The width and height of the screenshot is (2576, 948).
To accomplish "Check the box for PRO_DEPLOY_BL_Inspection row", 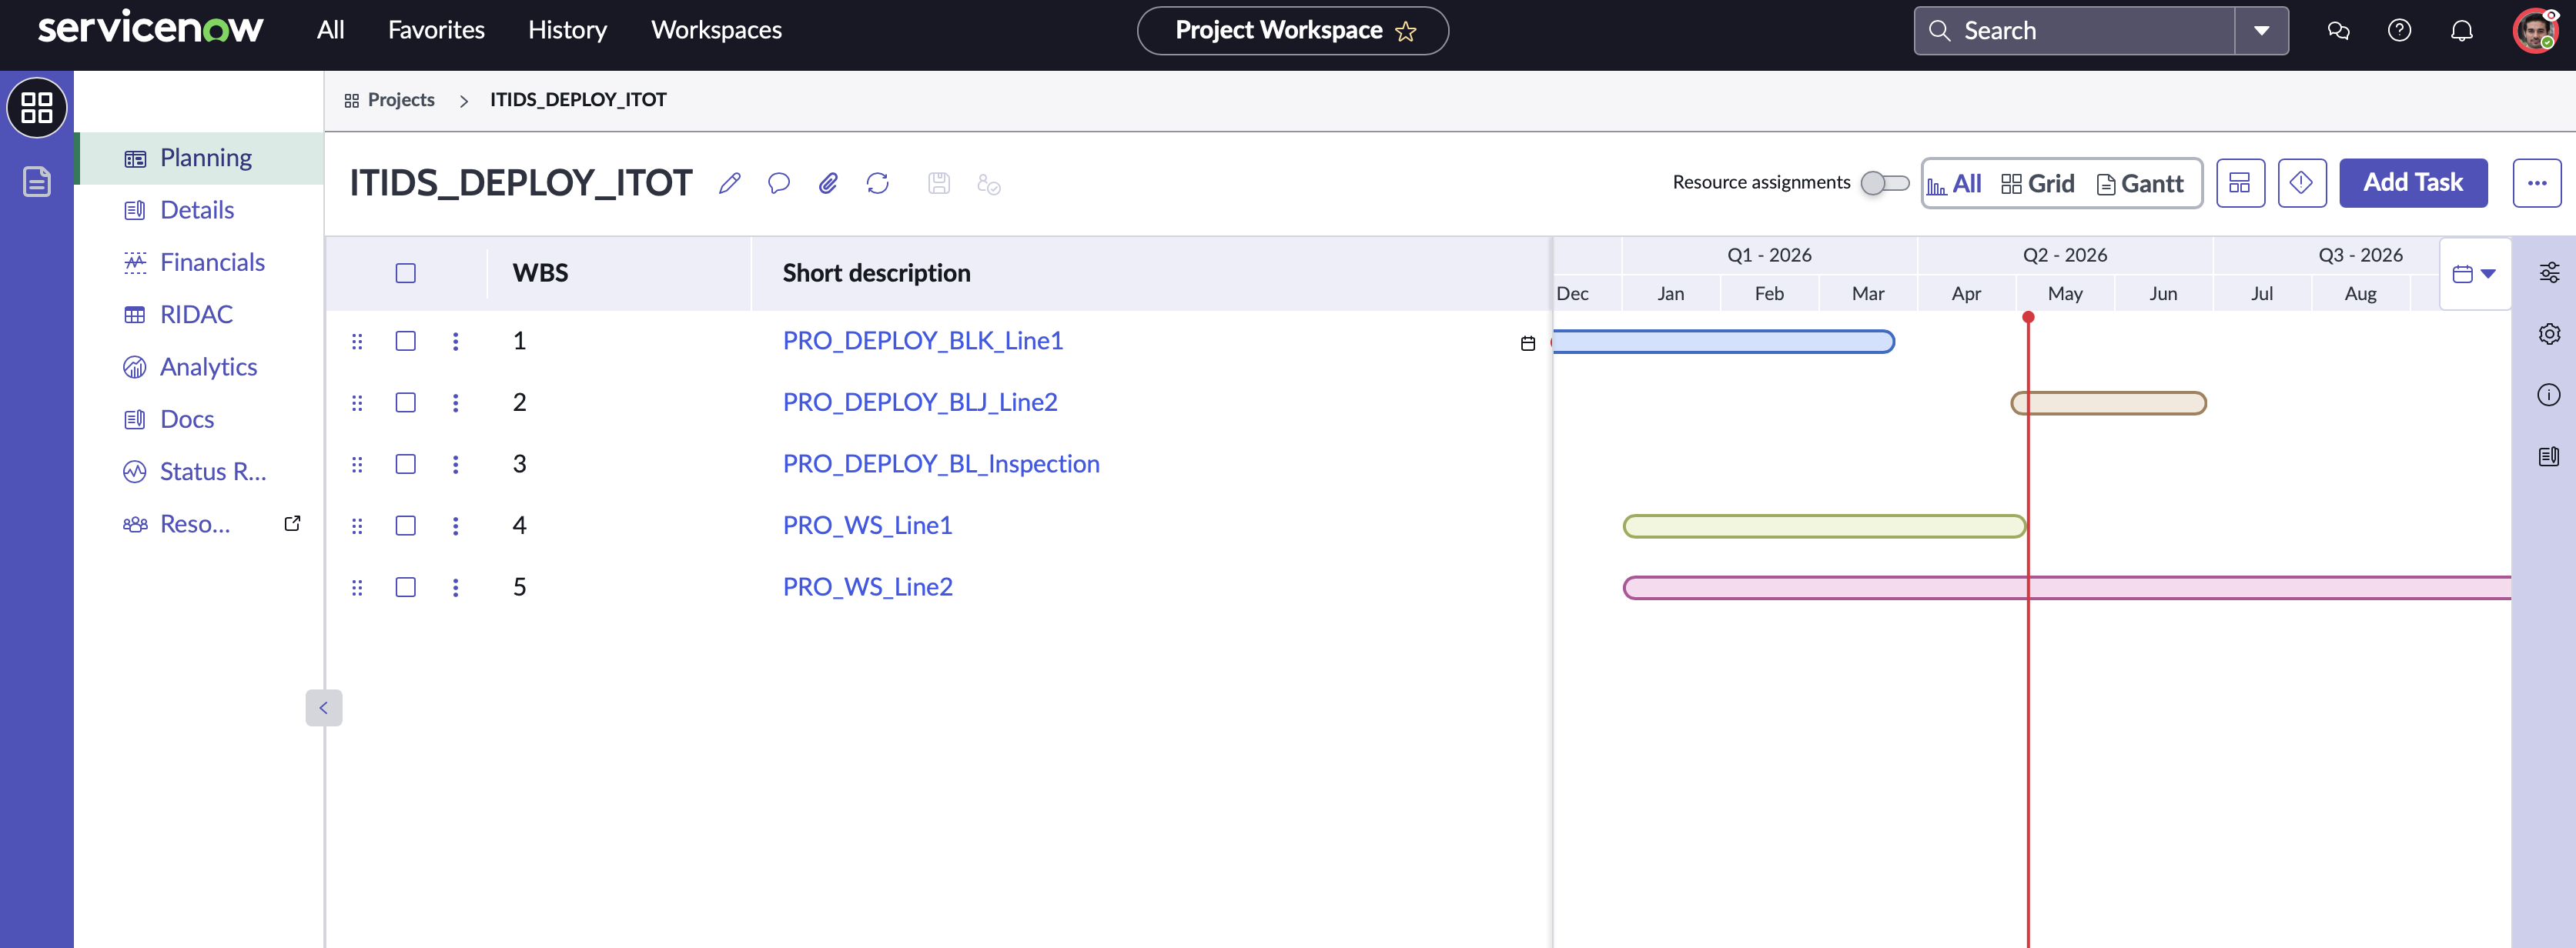I will (405, 464).
